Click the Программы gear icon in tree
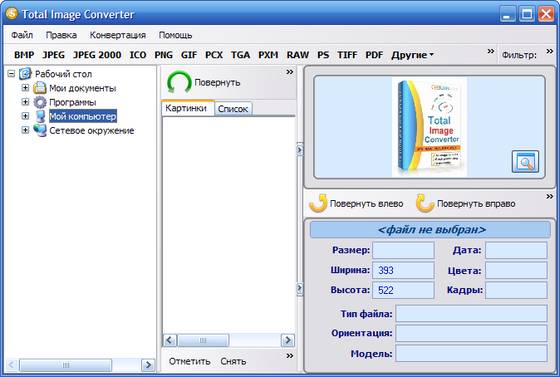The height and width of the screenshot is (377, 560). point(40,102)
